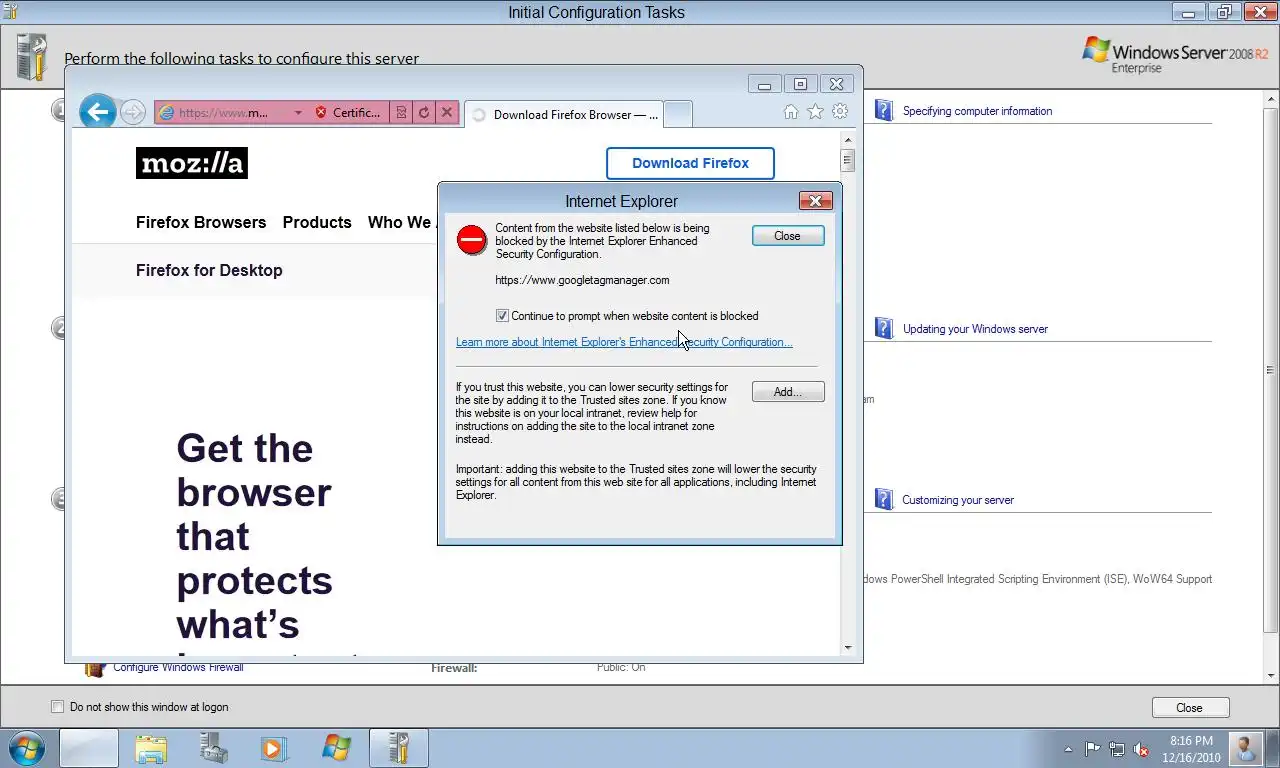The image size is (1280, 768).
Task: Check Do not show this window at logon
Action: [x=57, y=707]
